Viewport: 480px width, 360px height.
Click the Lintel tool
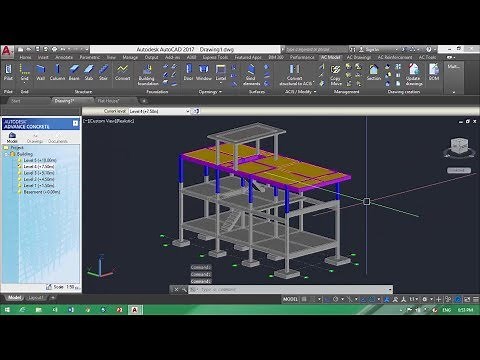pos(221,73)
